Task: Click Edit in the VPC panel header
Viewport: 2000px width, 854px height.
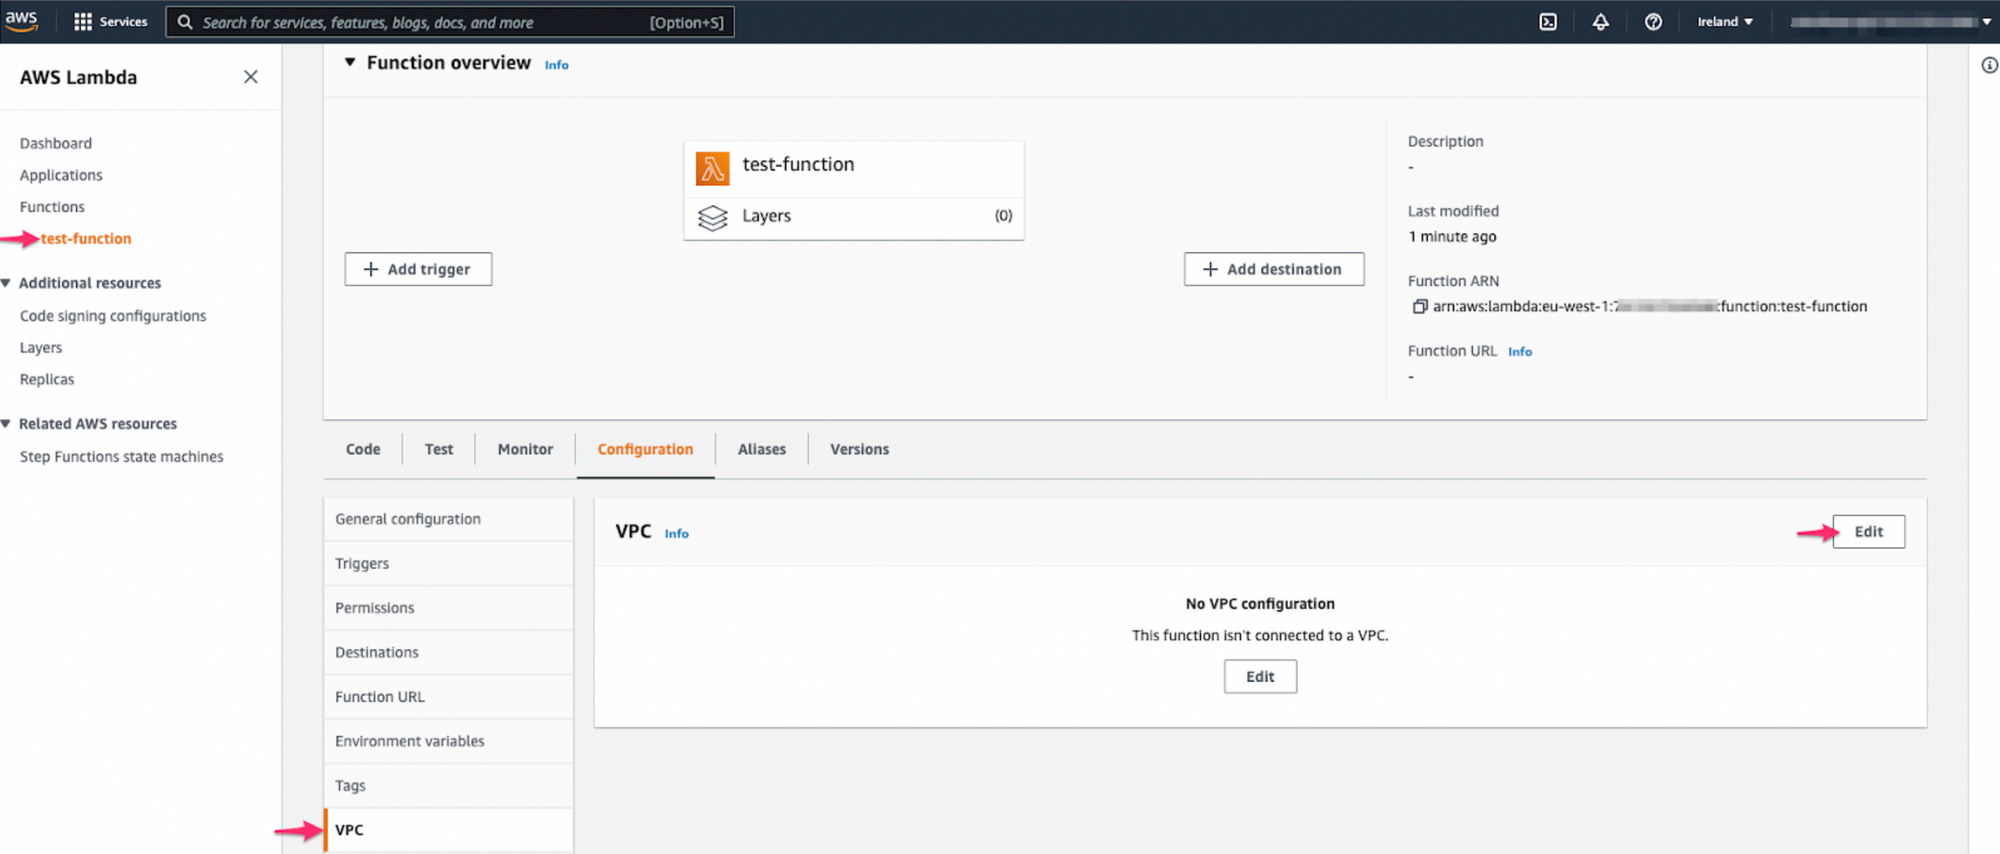Action: point(1867,532)
